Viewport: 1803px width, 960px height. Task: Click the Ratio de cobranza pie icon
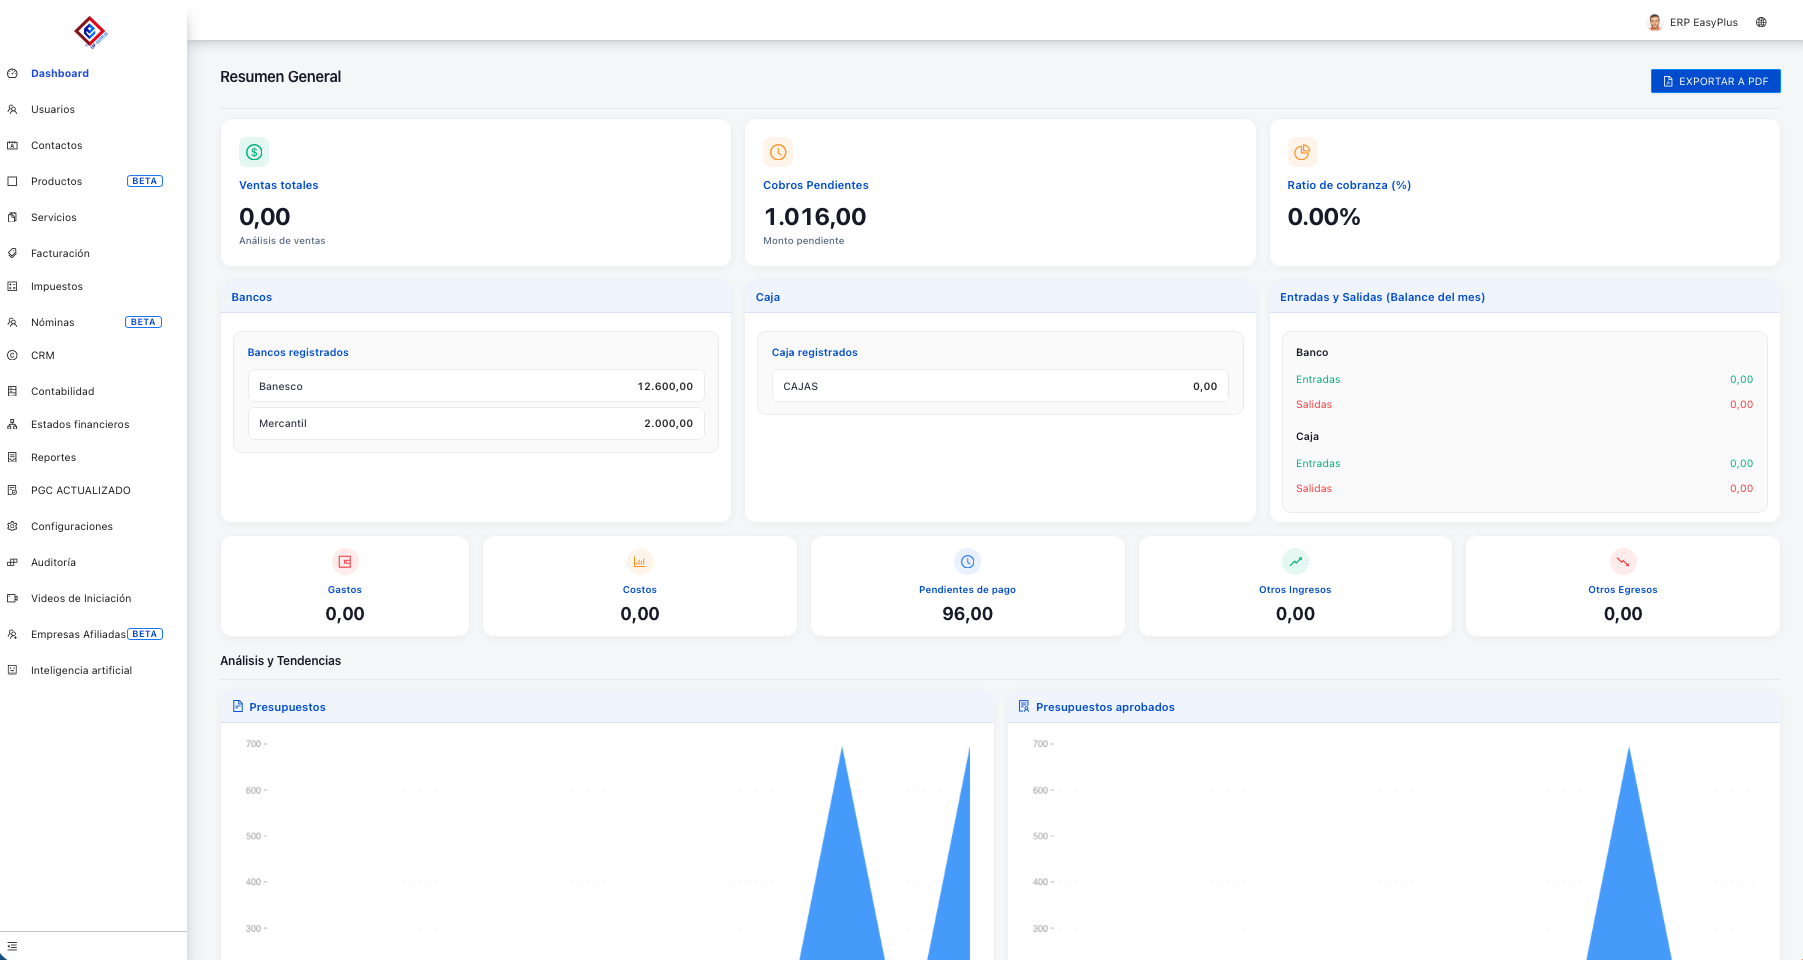tap(1302, 152)
